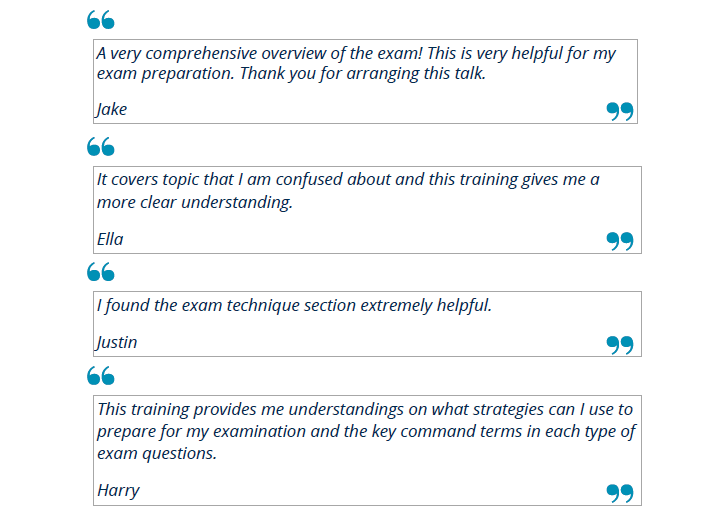
Task: Click the text 'A very comprehensive overview of the exam!'
Action: click(x=260, y=54)
